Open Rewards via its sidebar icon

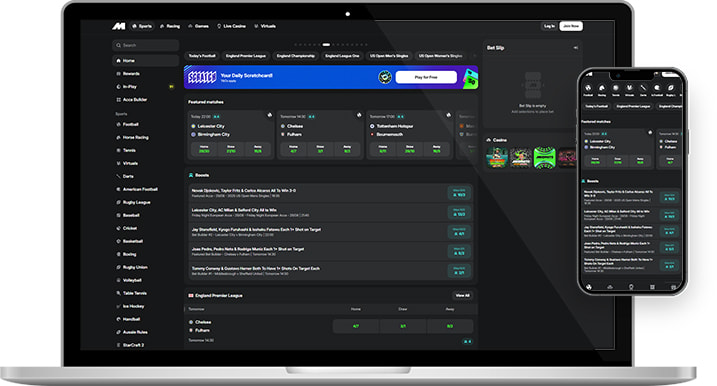[118, 74]
